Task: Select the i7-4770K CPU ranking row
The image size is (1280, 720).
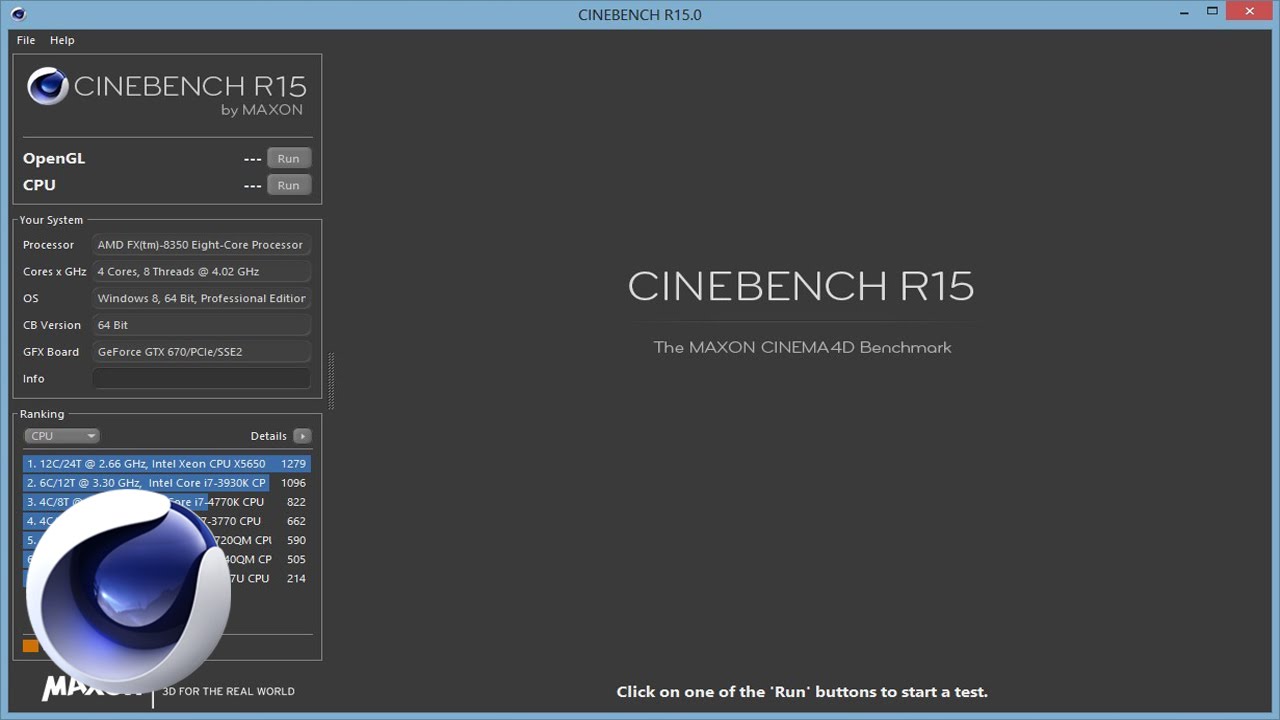Action: 167,502
